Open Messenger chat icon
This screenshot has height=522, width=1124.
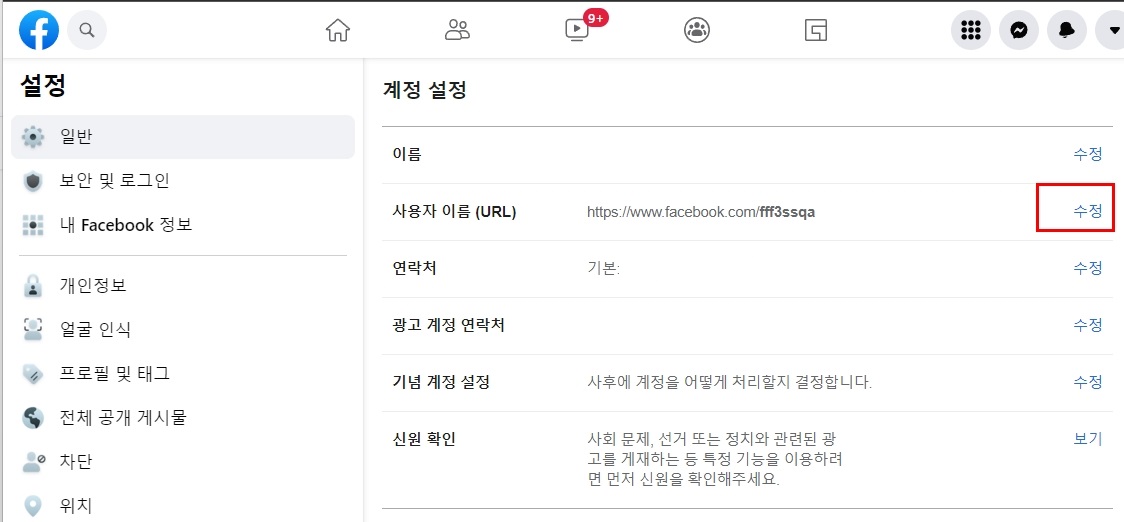1019,30
